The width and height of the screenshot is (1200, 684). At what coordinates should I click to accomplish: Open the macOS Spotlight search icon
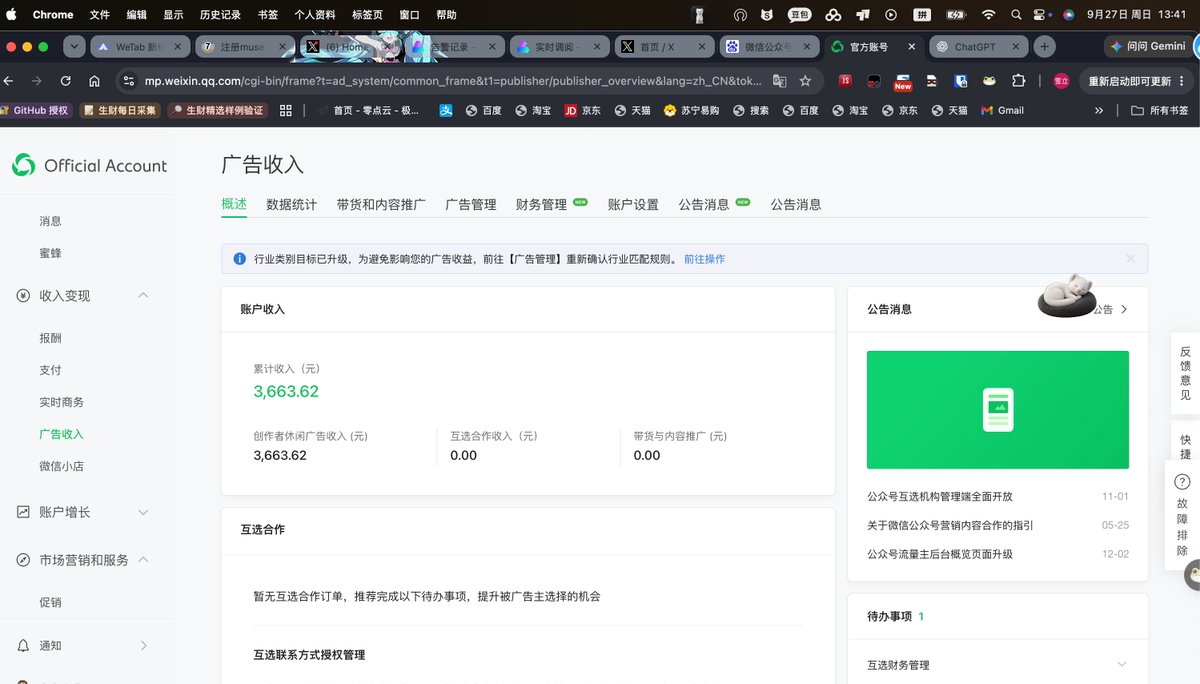[x=1016, y=15]
